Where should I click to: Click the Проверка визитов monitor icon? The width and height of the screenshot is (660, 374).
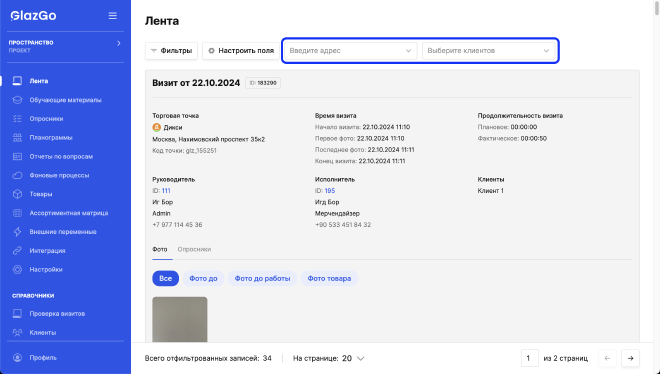(x=17, y=313)
